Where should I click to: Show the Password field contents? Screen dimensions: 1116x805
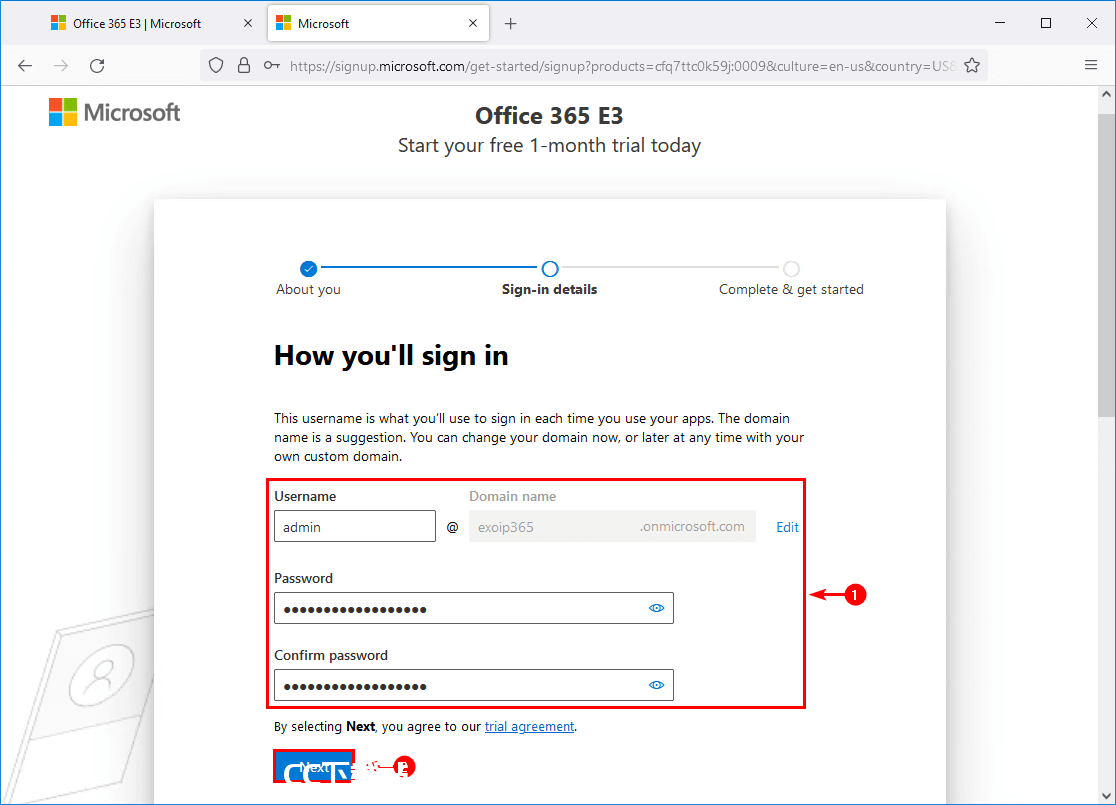(656, 609)
